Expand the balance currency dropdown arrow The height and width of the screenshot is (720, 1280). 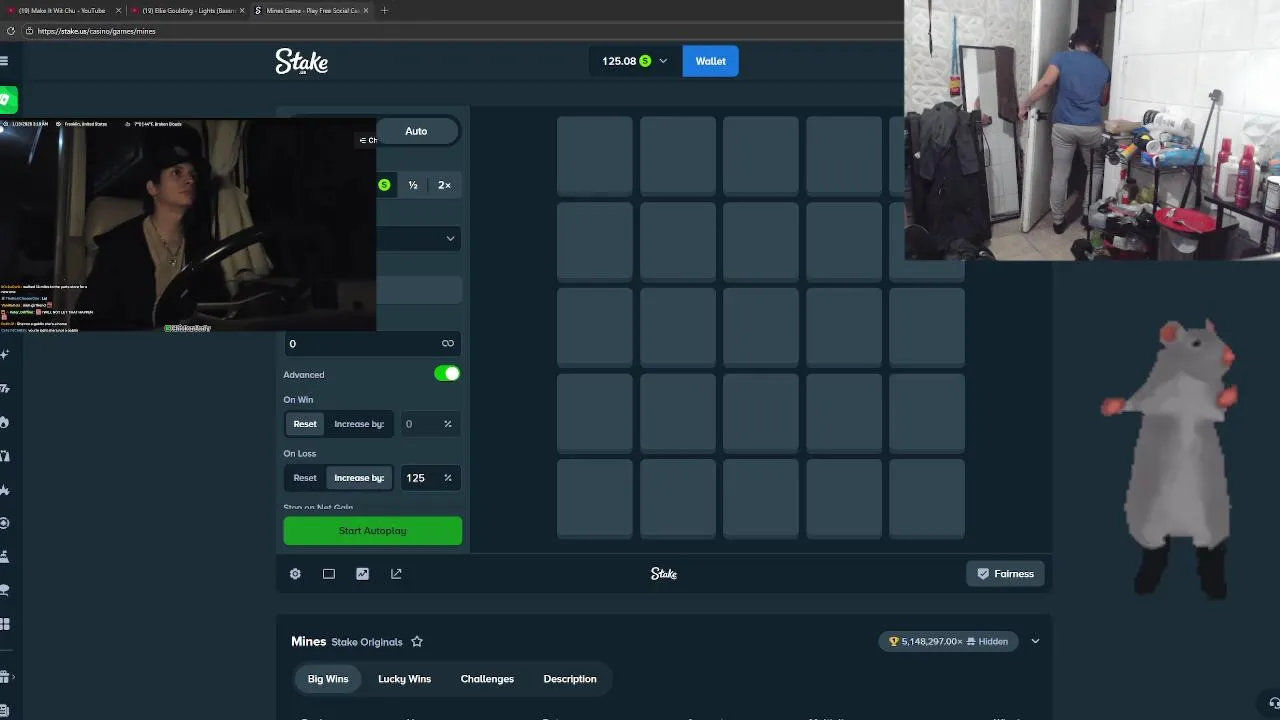[x=663, y=61]
